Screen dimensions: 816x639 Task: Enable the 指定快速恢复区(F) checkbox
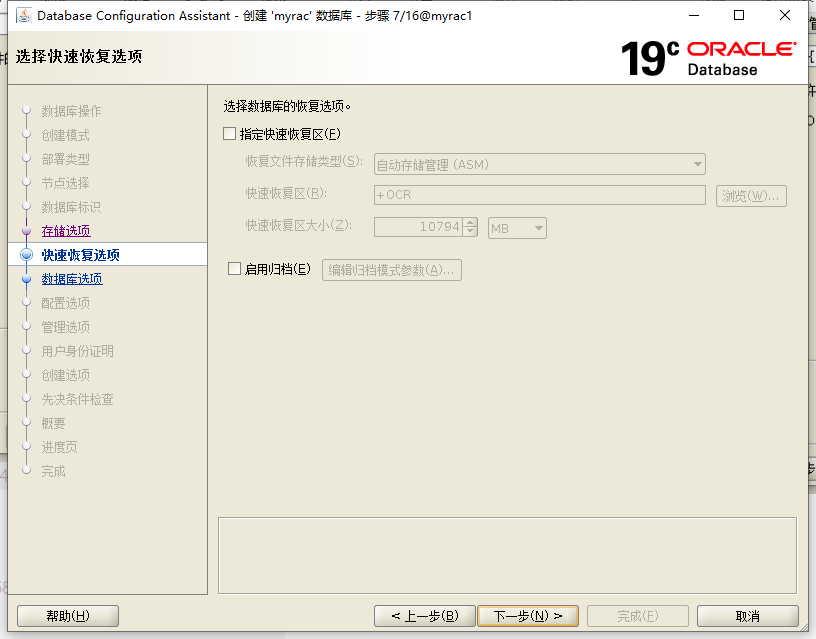(x=228, y=133)
